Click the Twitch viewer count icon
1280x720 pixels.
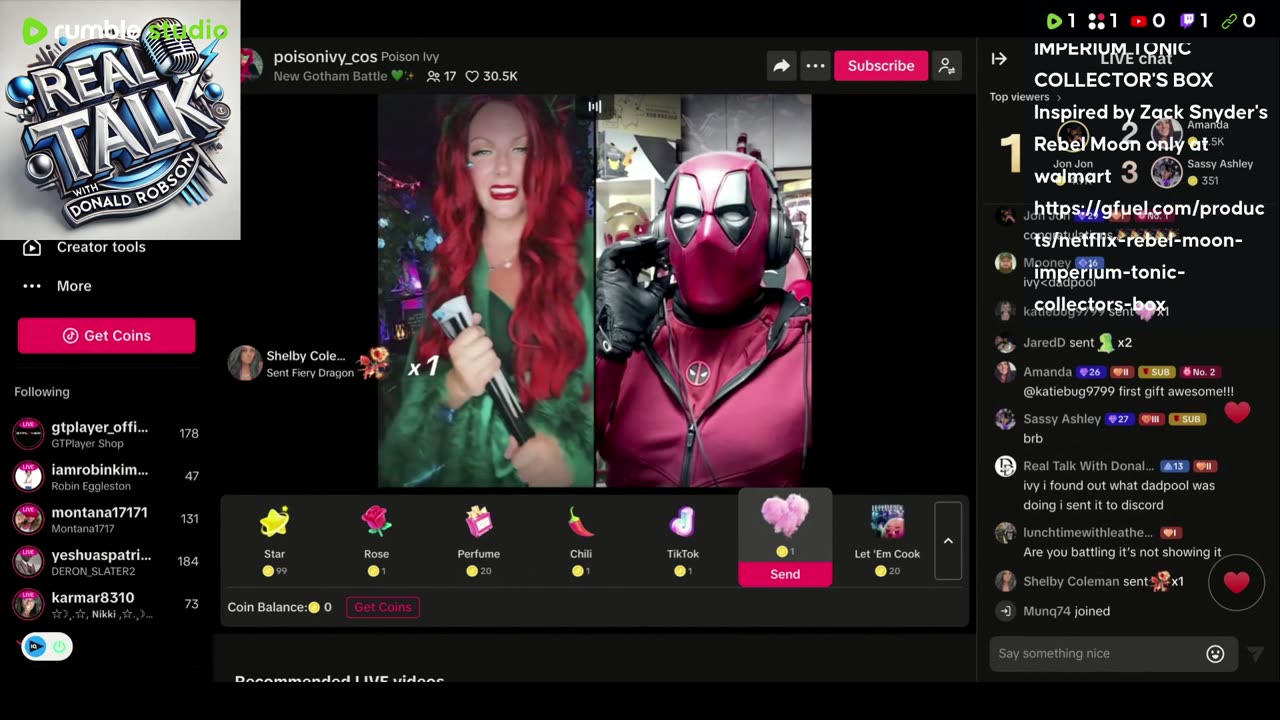(1187, 21)
